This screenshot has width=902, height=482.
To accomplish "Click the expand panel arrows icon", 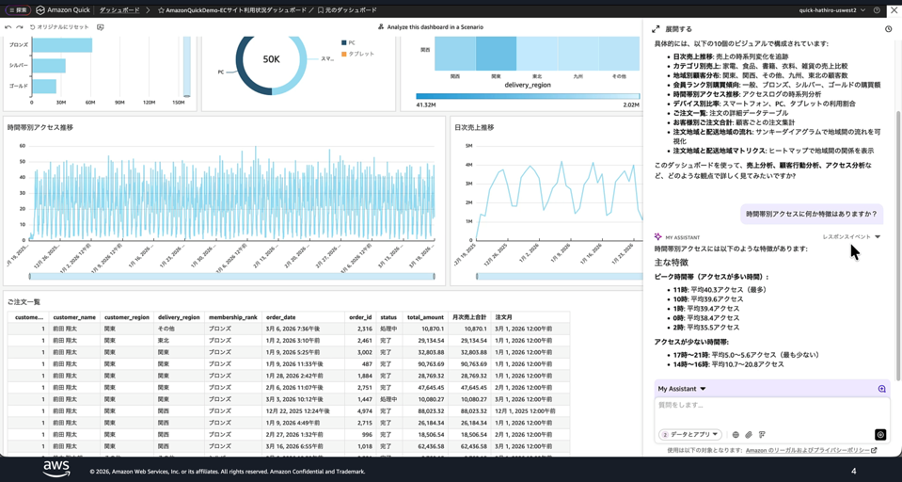I will pyautogui.click(x=656, y=29).
